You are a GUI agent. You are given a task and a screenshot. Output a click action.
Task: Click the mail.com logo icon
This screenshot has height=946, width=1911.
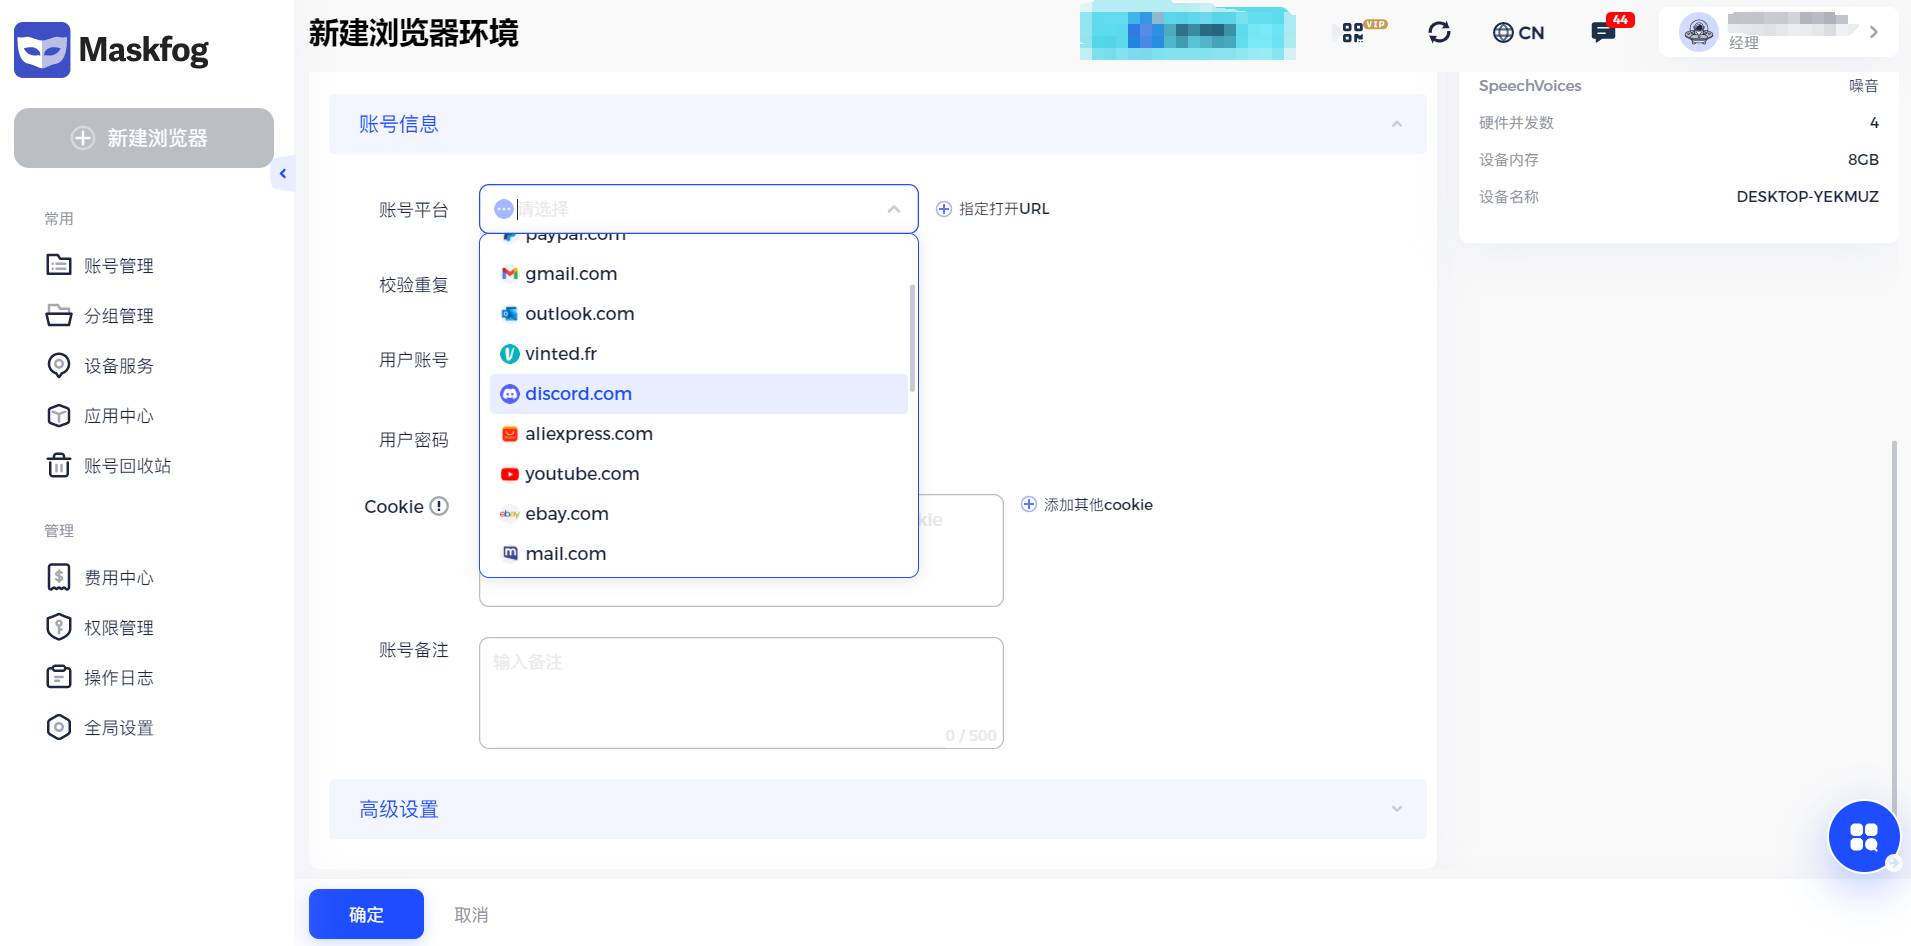pyautogui.click(x=510, y=553)
